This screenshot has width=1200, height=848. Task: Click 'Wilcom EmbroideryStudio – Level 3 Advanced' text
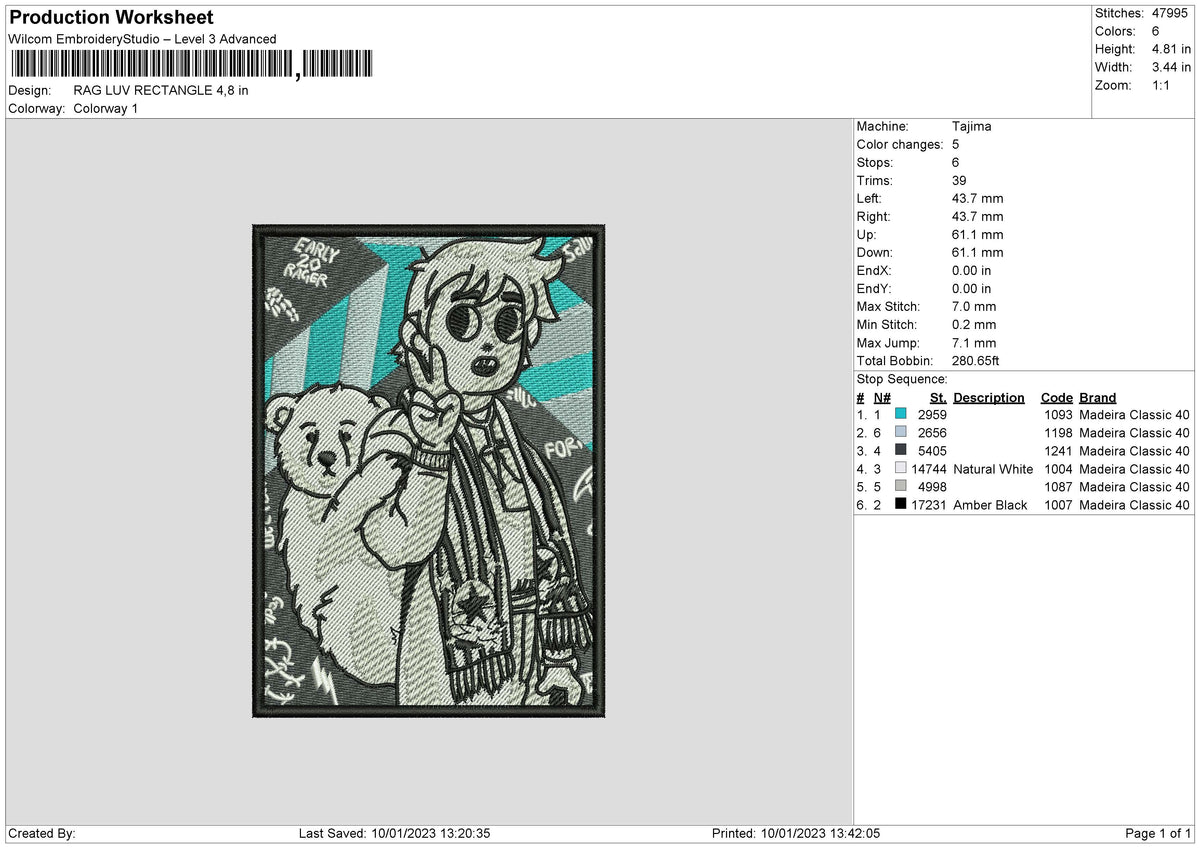(x=142, y=39)
